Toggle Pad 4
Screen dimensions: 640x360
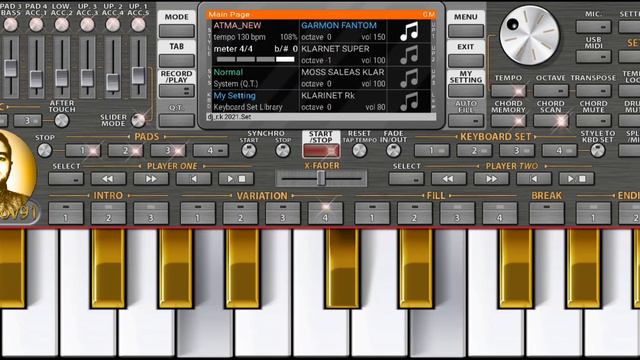click(211, 151)
